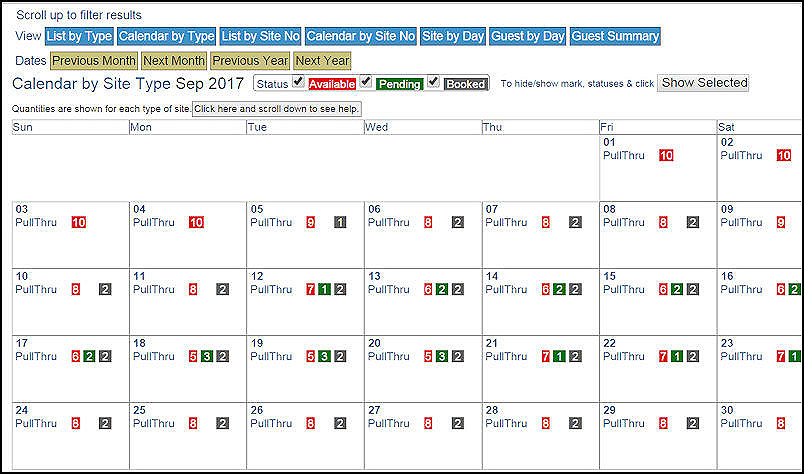Open the PullThru link on September 05

coord(270,222)
